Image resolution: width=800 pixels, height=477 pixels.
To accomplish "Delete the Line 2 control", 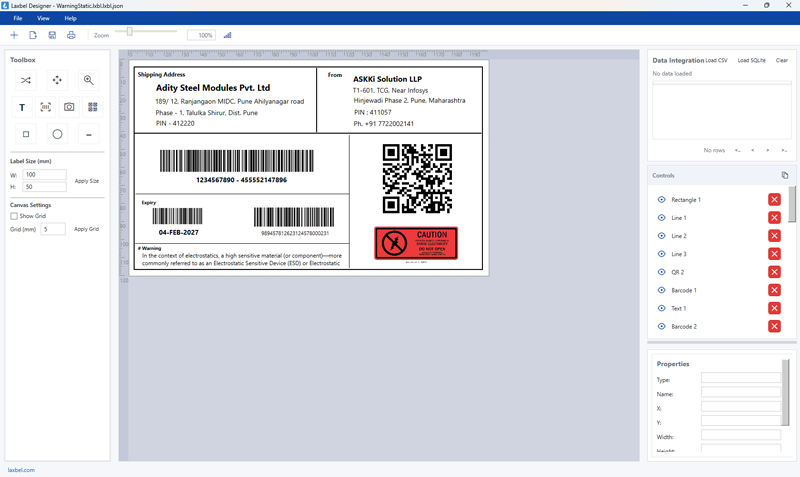I will 774,236.
